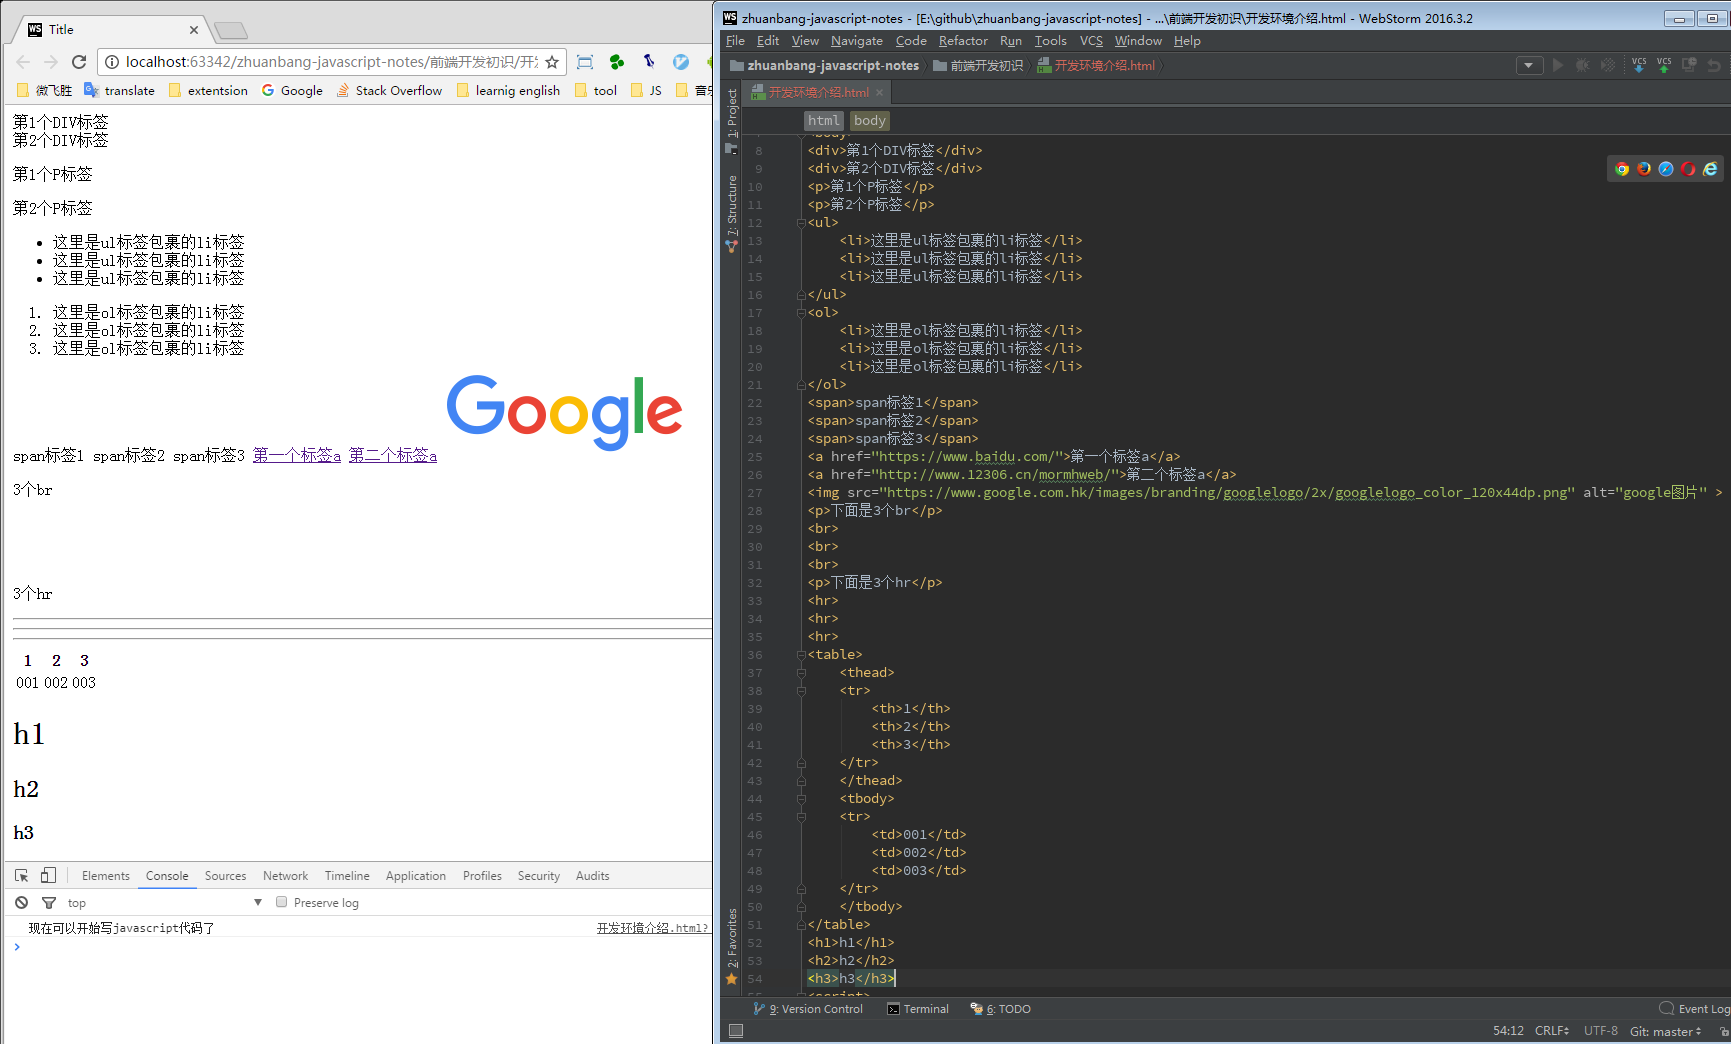This screenshot has width=1731, height=1044.
Task: Open the console context 'top' dropdown
Action: pos(165,903)
